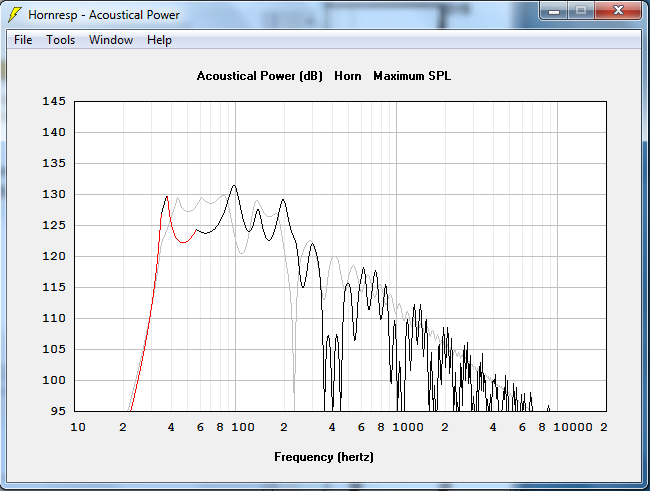Viewport: 650px width, 491px height.
Task: Click the 100 label on frequency axis
Action: pyautogui.click(x=243, y=427)
